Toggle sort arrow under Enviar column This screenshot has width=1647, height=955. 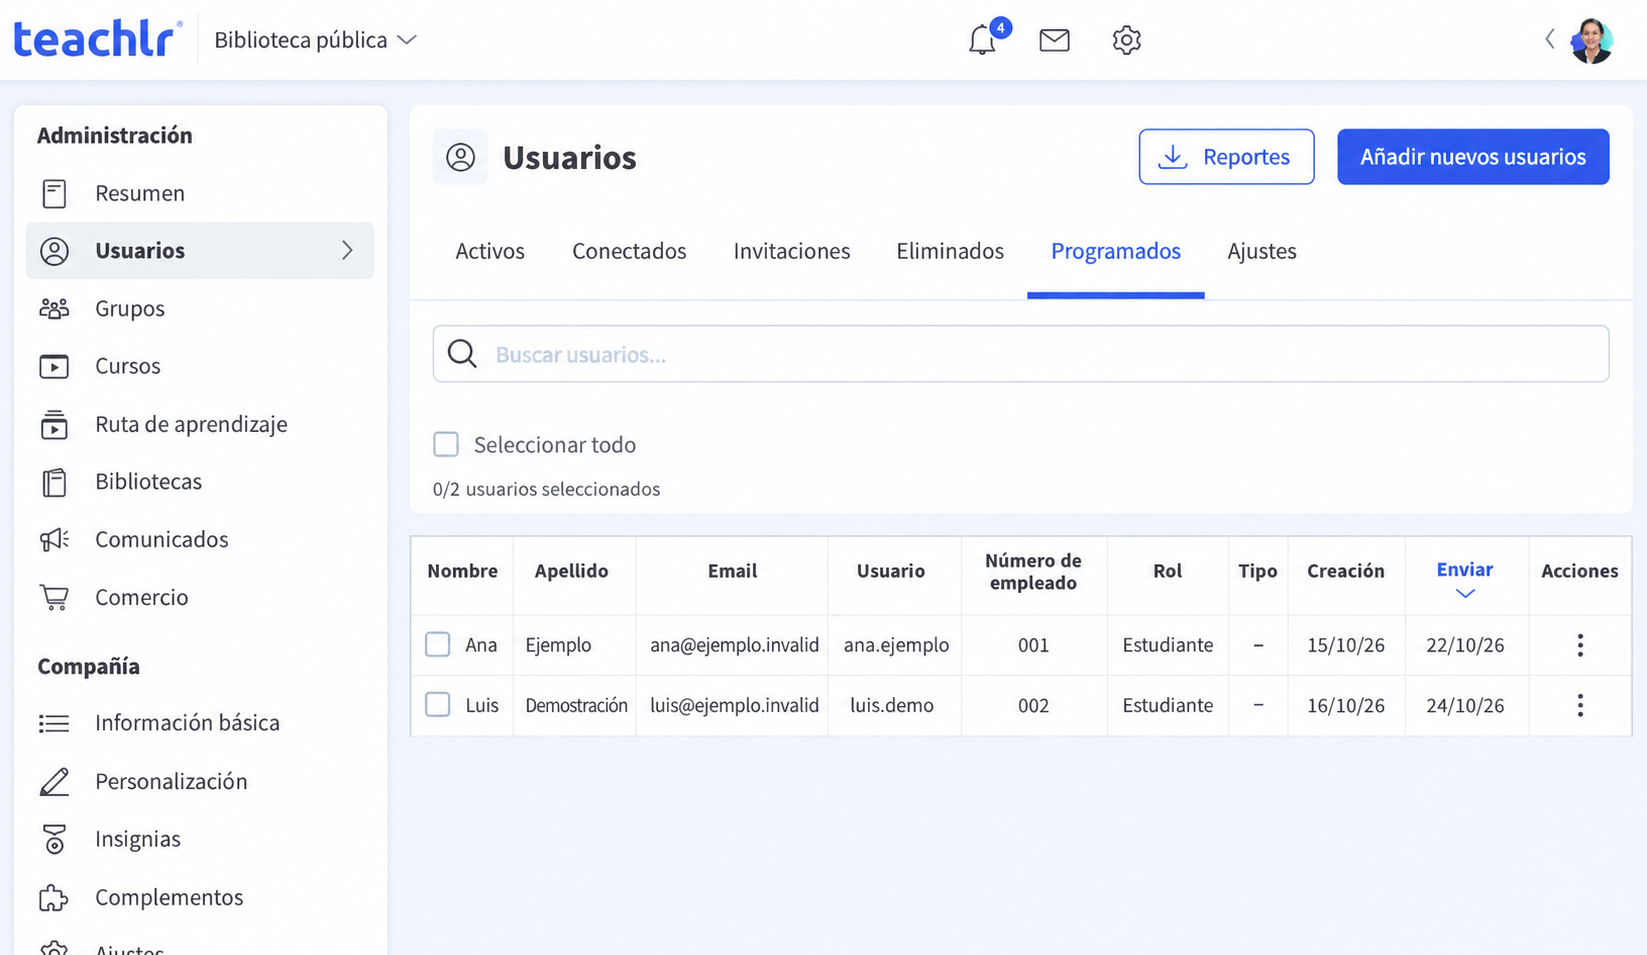click(x=1465, y=593)
